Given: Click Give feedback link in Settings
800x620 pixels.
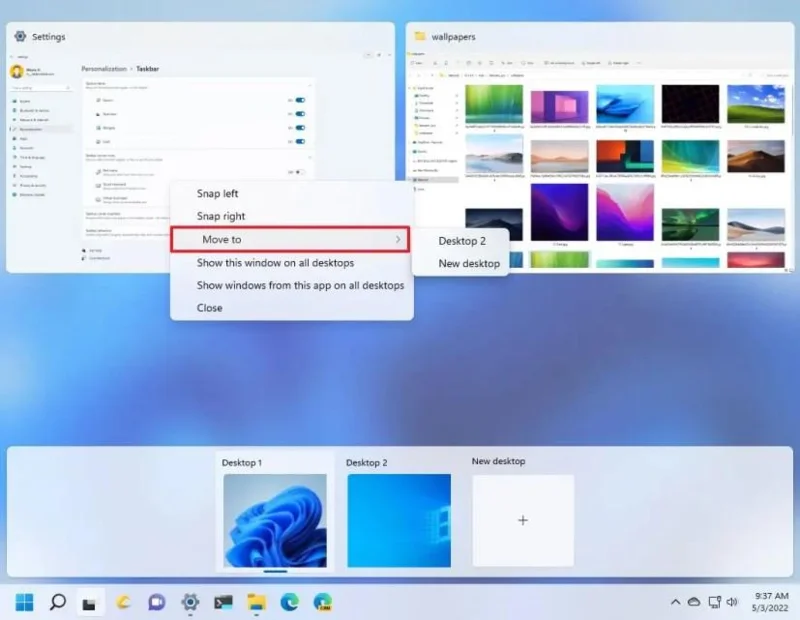Looking at the screenshot, I should point(99,258).
